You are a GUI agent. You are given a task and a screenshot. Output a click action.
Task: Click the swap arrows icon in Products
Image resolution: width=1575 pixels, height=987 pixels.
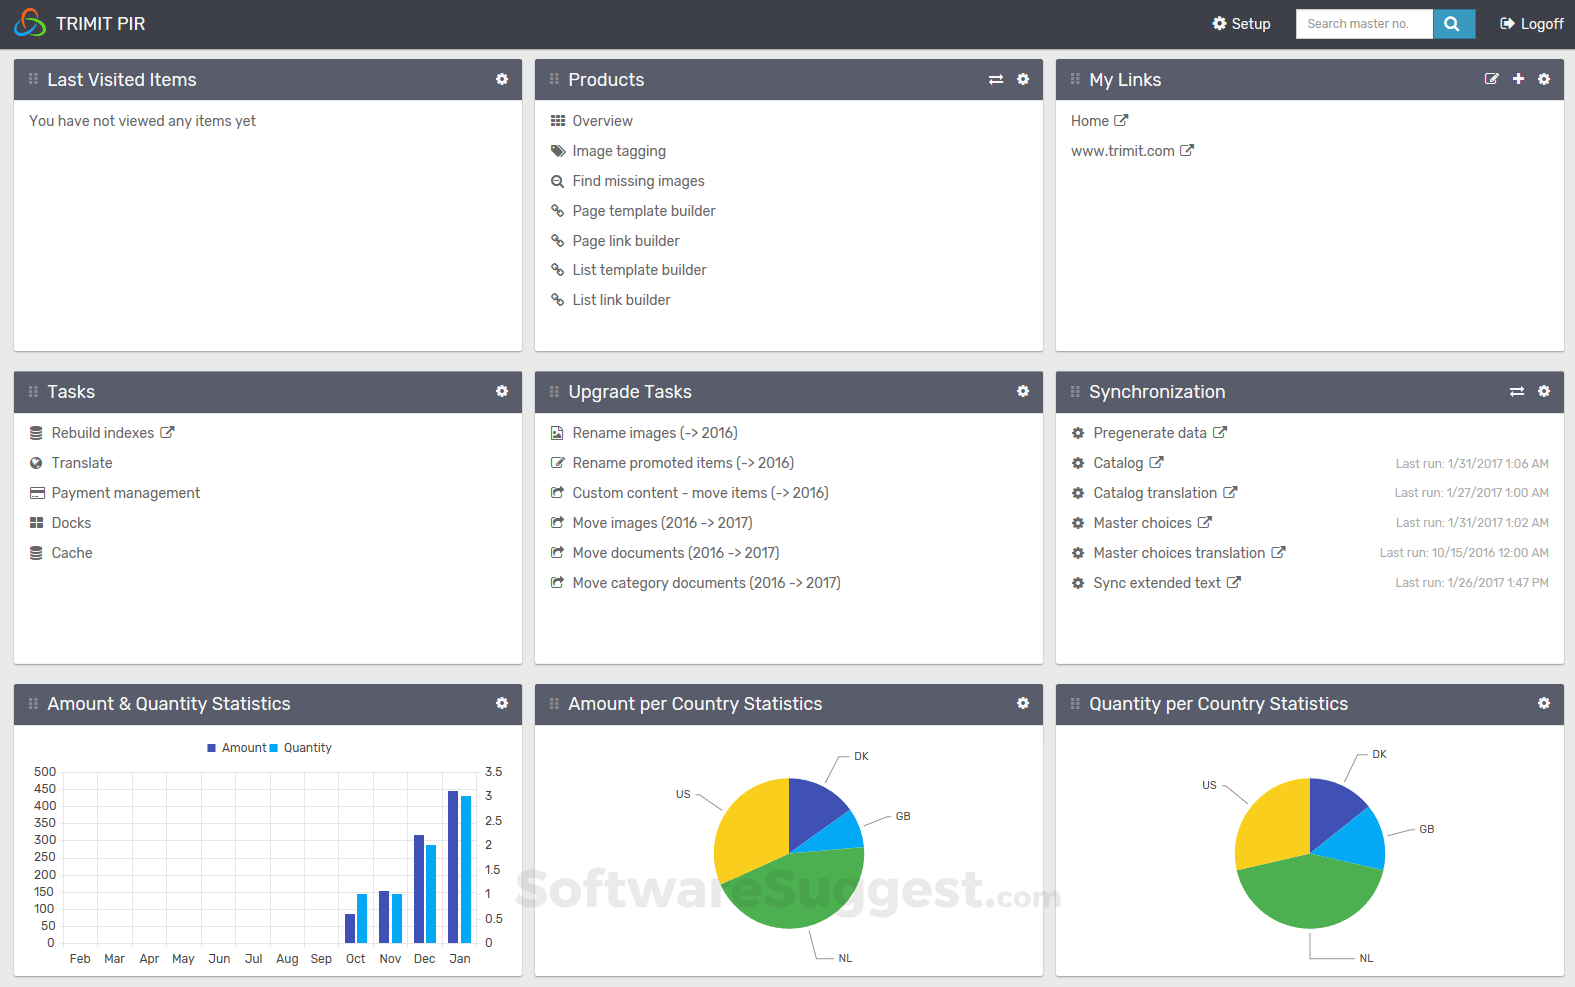tap(996, 79)
